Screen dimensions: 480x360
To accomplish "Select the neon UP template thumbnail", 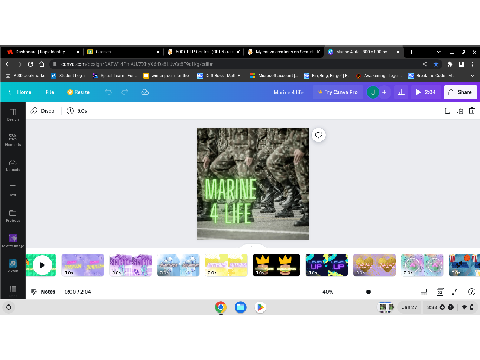I will point(327,265).
